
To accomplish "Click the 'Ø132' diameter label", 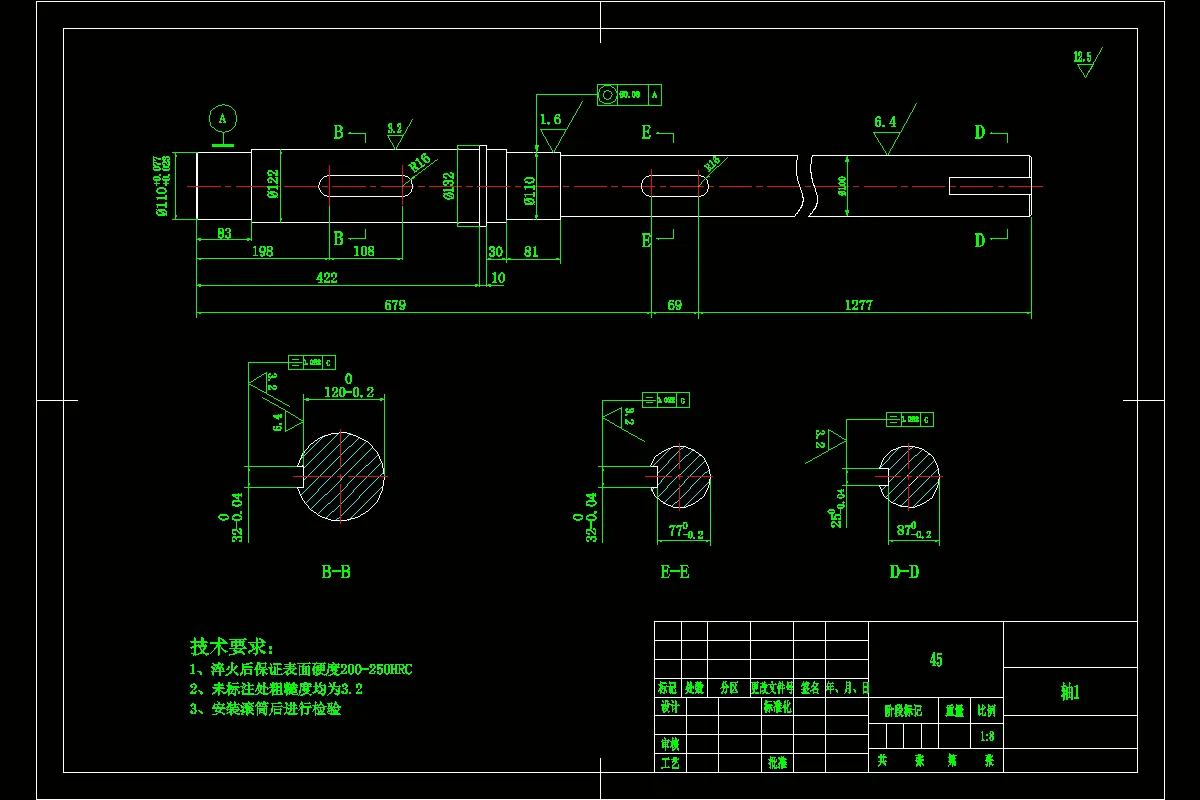I will pos(450,186).
